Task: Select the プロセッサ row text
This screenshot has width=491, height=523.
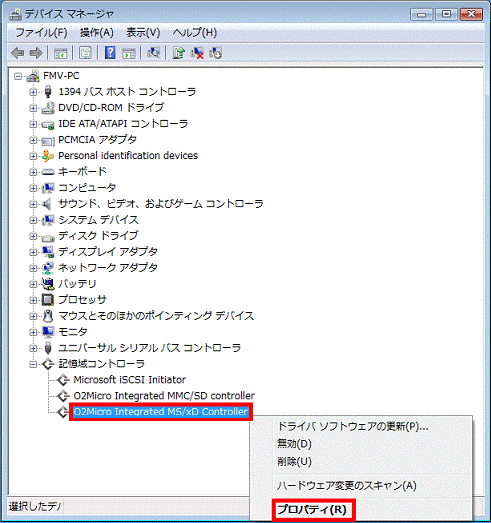Action: coord(82,300)
